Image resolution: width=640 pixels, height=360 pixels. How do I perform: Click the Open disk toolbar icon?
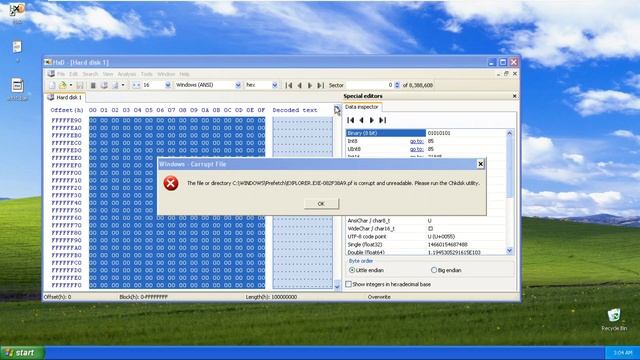104,85
